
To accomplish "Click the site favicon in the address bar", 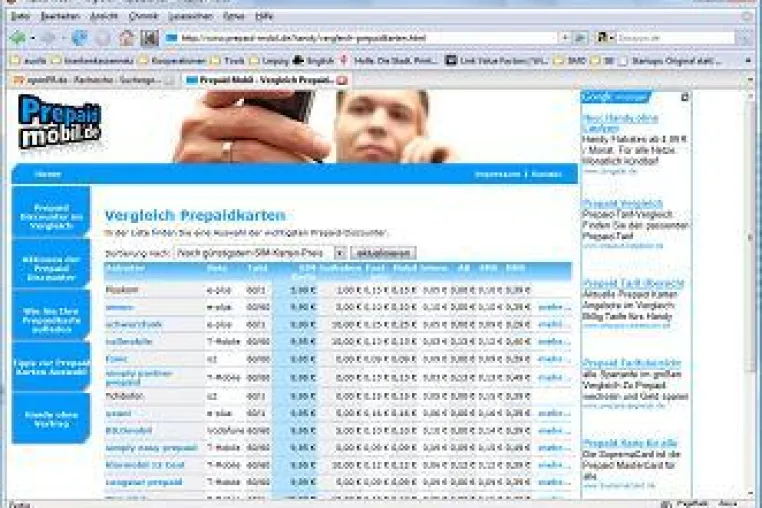I will (171, 37).
